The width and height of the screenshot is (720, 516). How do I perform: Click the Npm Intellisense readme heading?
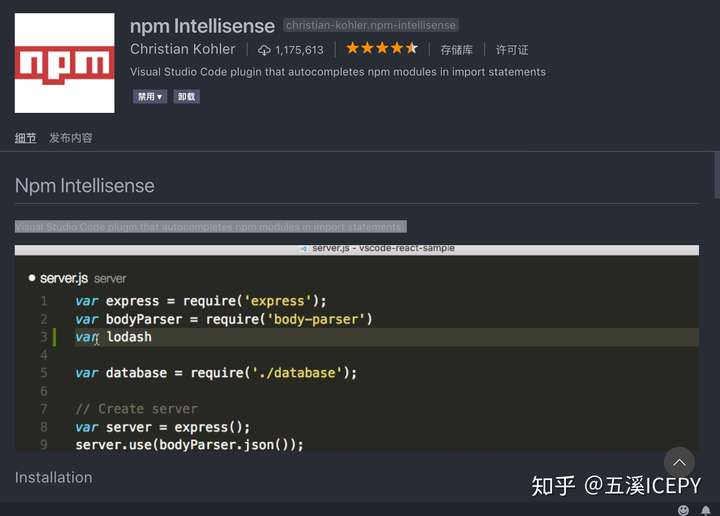click(x=84, y=185)
